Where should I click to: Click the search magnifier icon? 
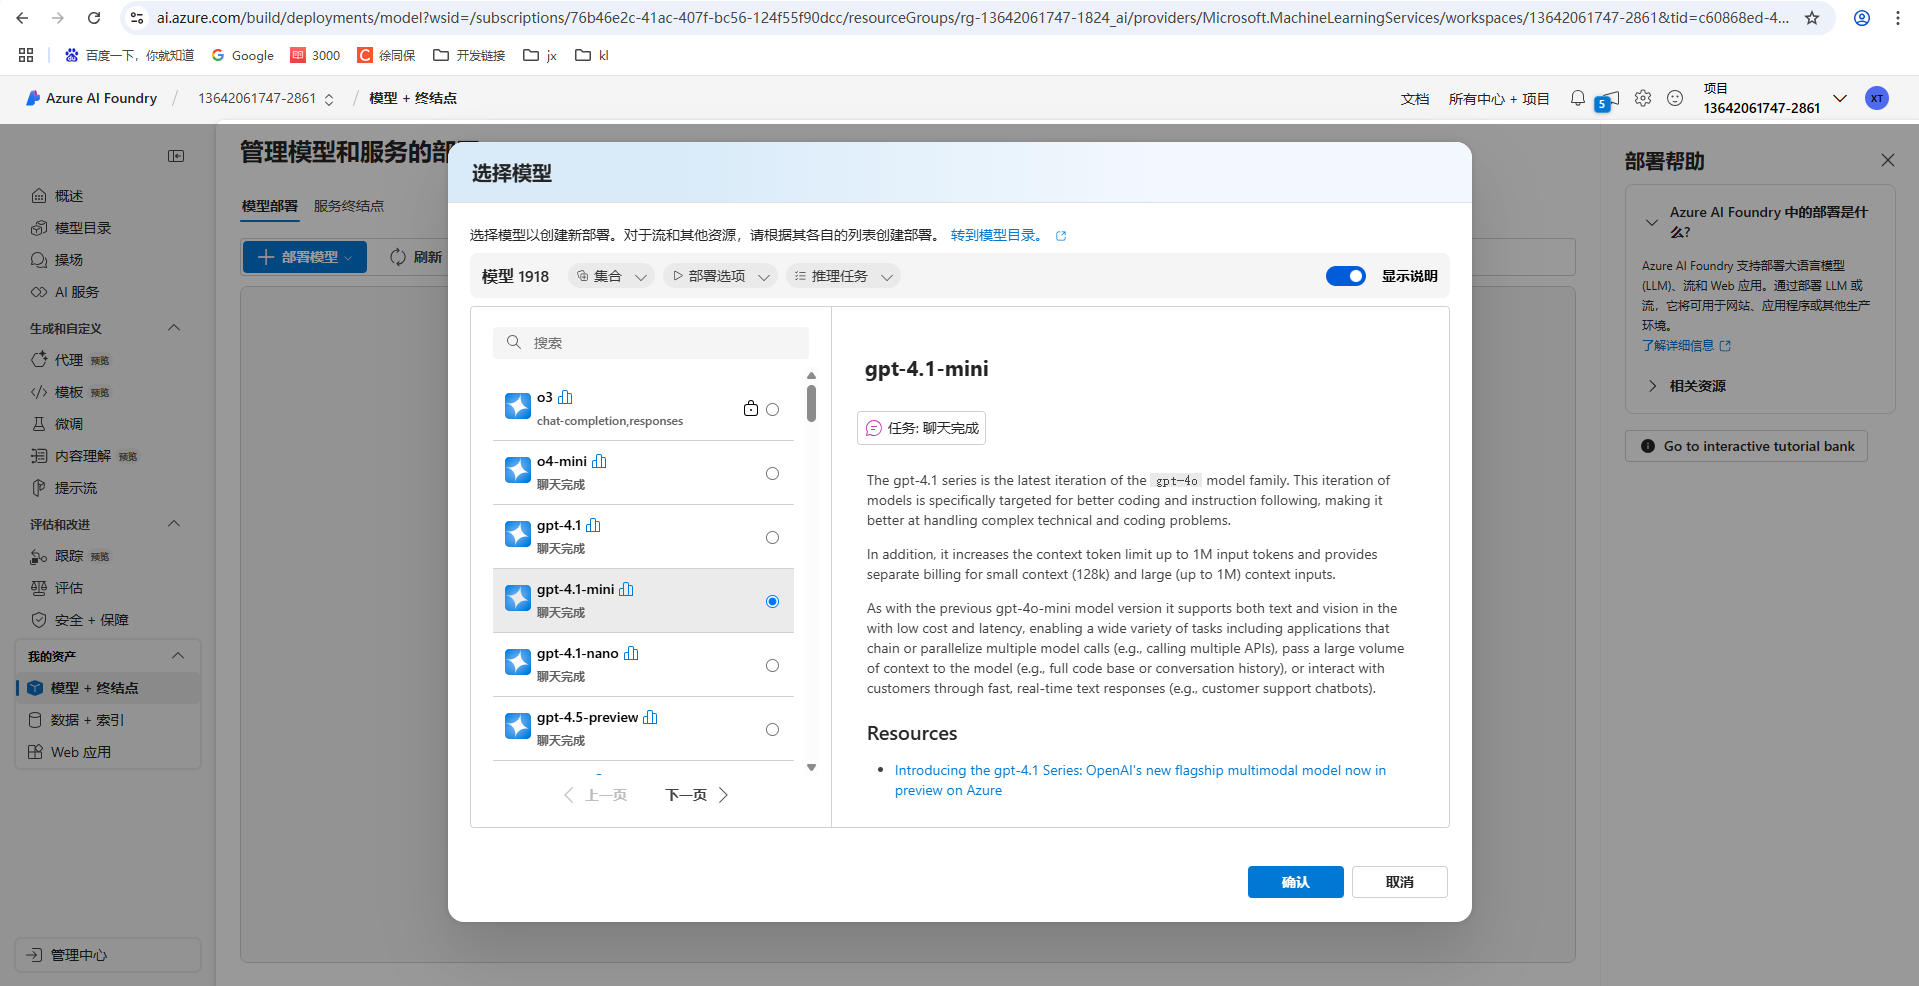tap(514, 342)
